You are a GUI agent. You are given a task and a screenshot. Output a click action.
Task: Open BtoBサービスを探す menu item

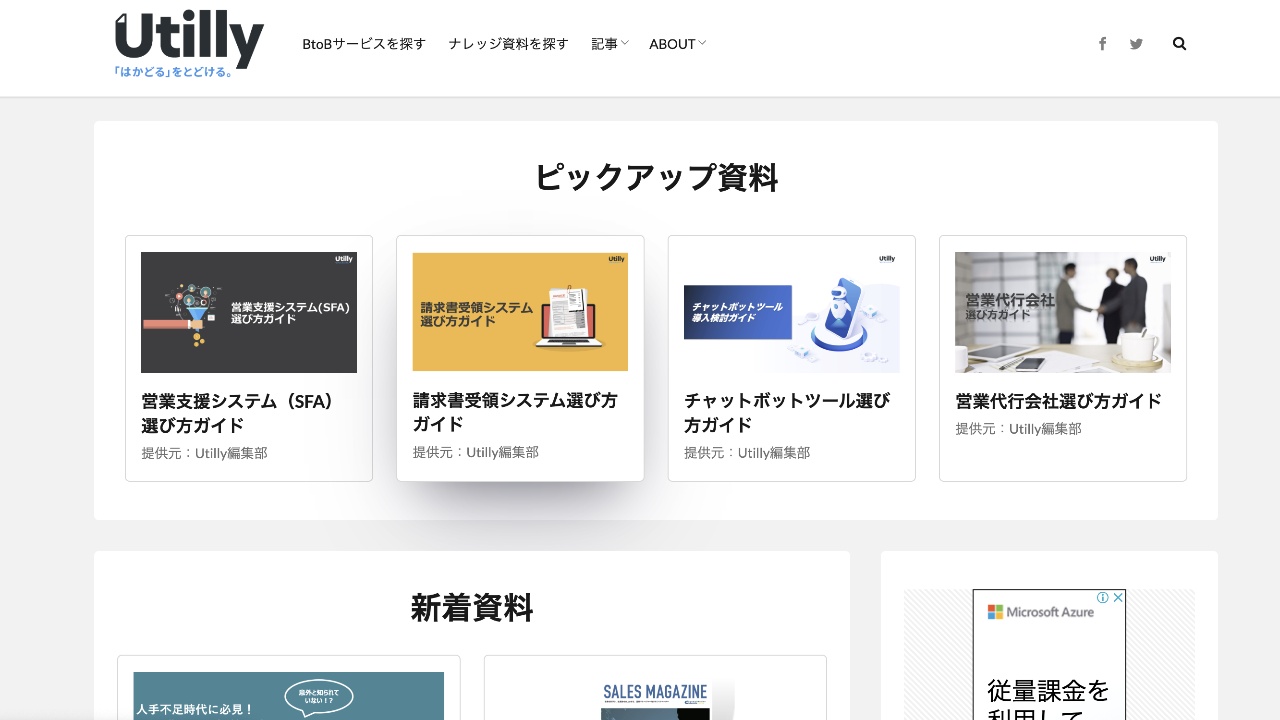tap(364, 44)
